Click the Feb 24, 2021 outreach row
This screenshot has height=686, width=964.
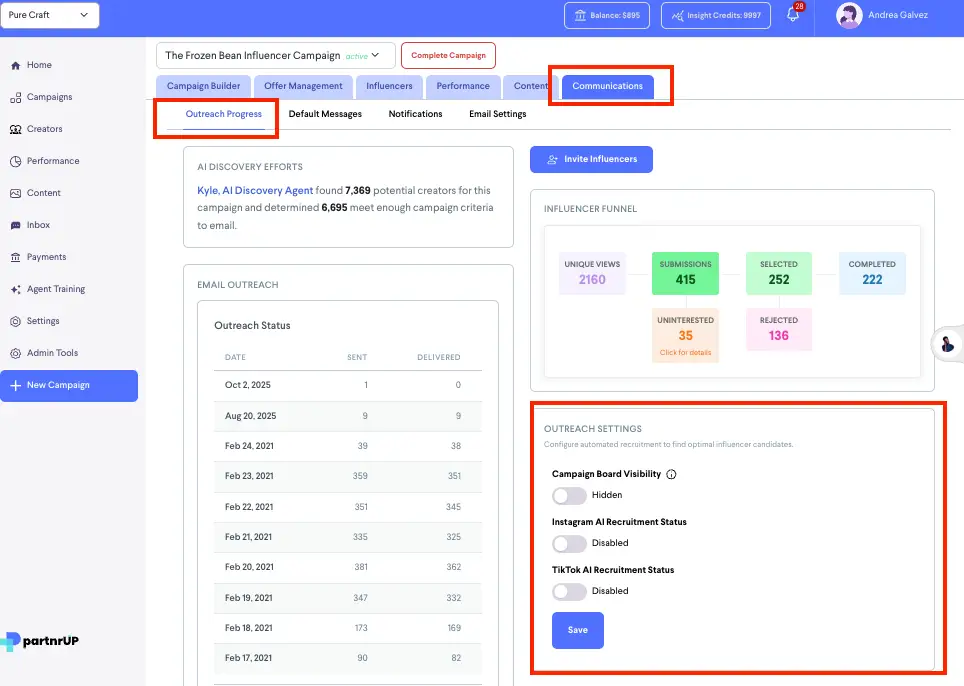[348, 446]
